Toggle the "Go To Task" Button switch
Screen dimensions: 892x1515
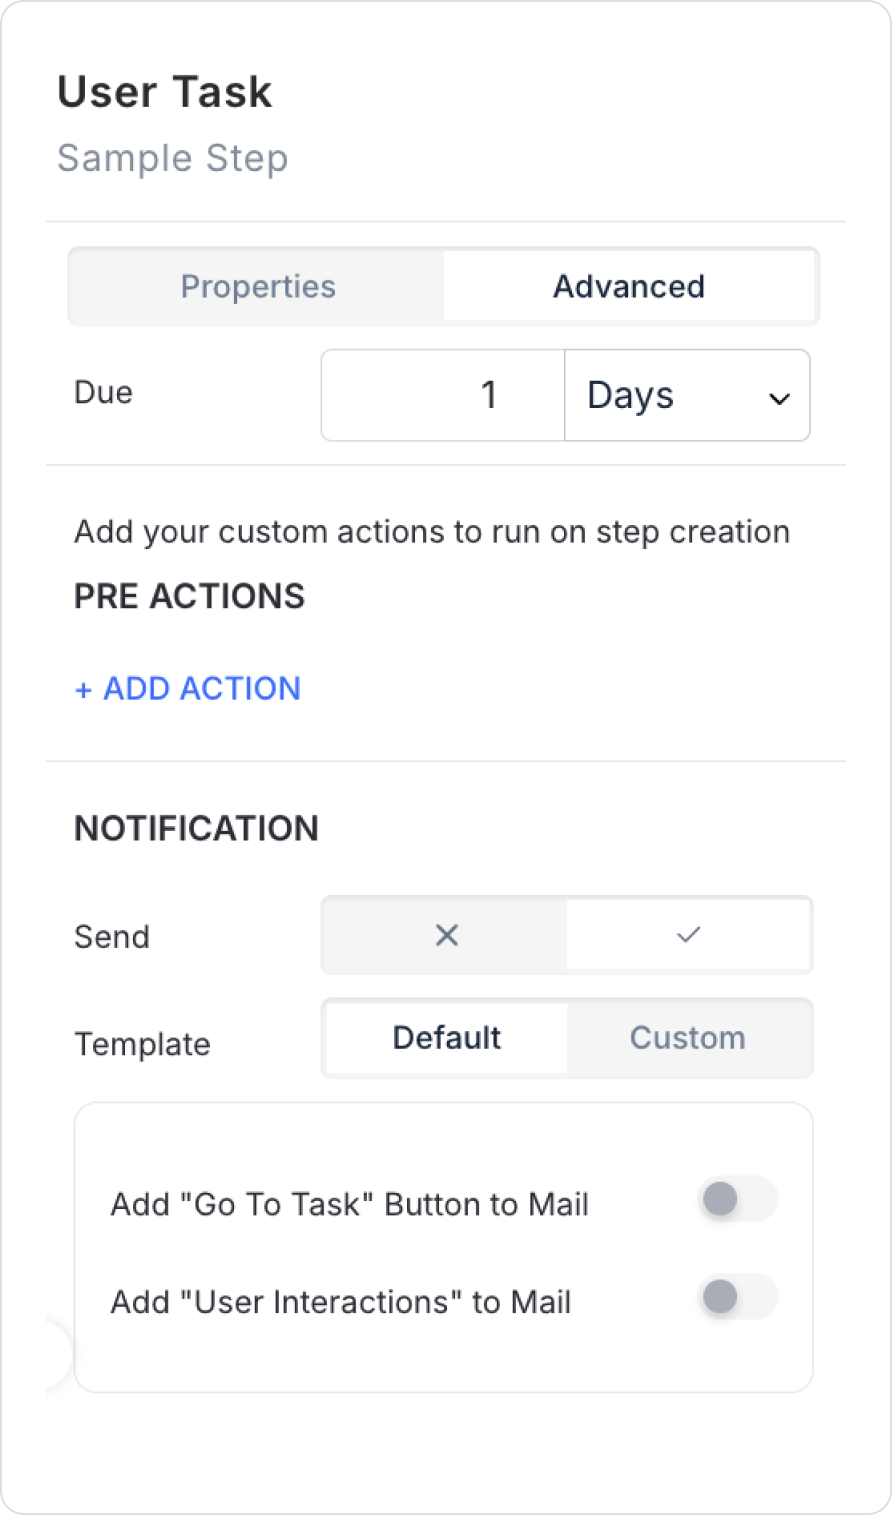click(737, 1199)
